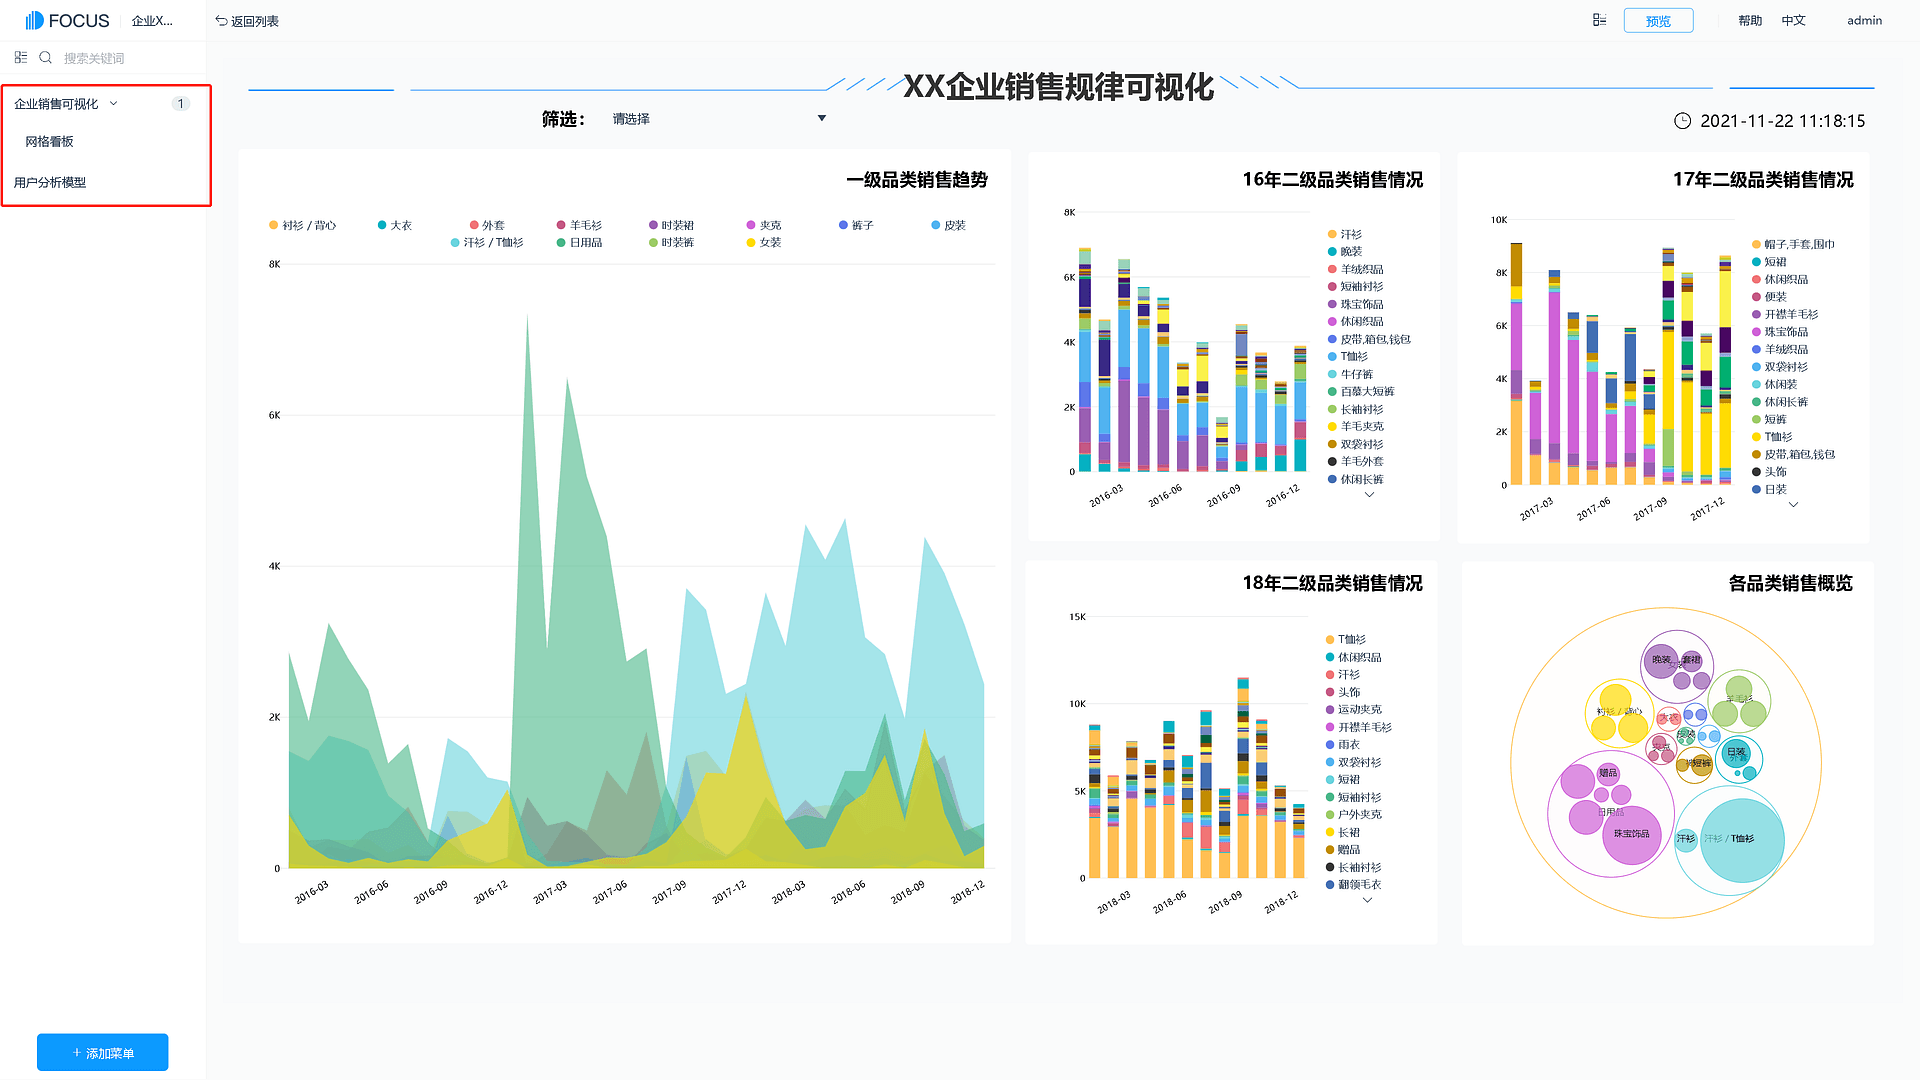1920x1080 pixels.
Task: Open the layout list icon near 预览
Action: pyautogui.click(x=1599, y=20)
